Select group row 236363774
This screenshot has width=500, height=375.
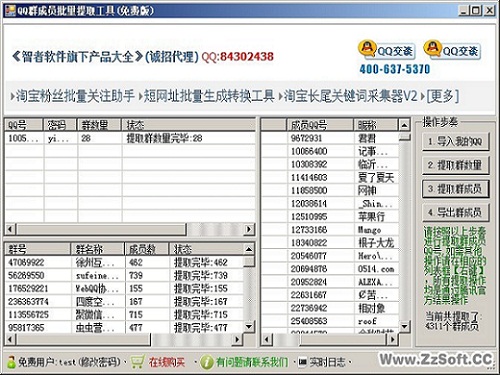124,302
